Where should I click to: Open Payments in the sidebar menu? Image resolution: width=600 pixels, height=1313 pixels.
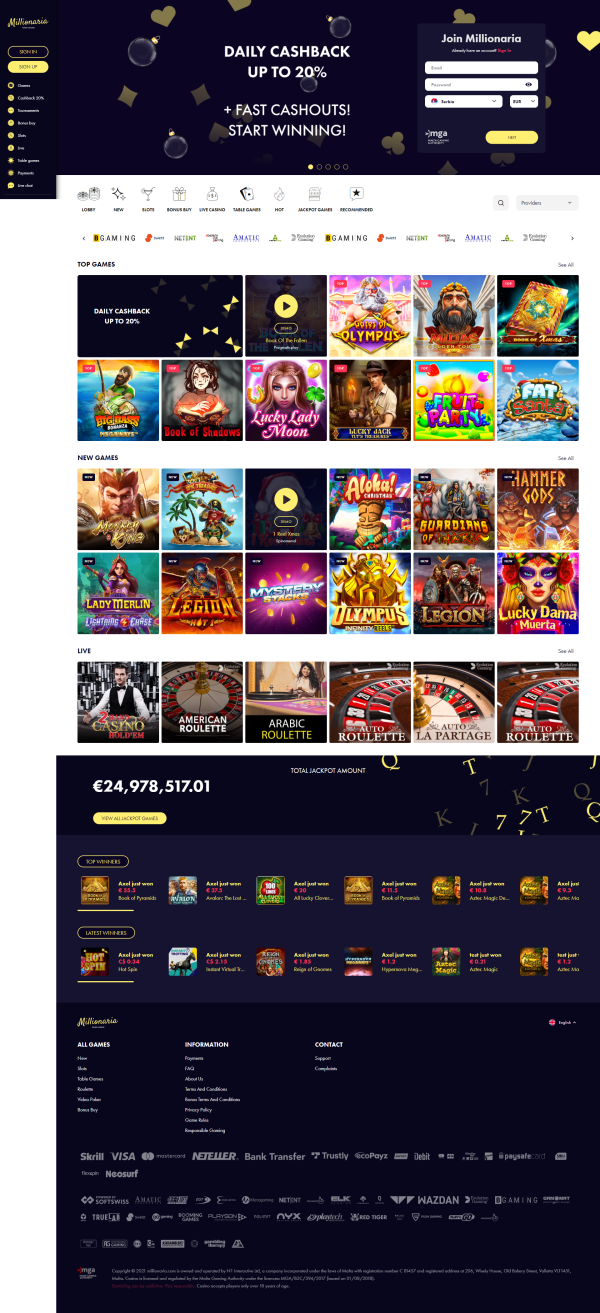(x=22, y=173)
